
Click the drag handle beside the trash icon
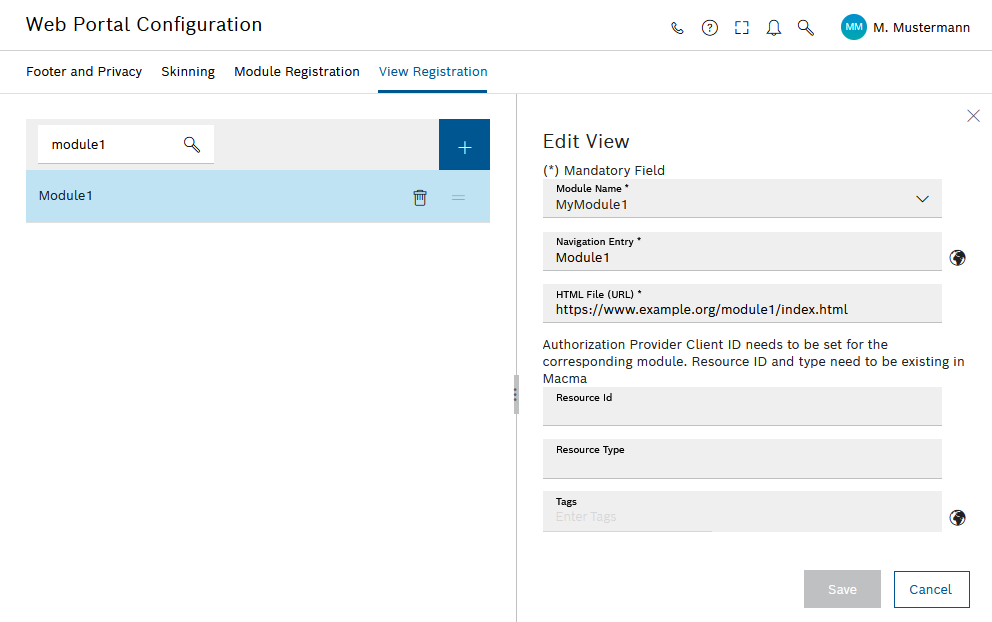coord(458,198)
